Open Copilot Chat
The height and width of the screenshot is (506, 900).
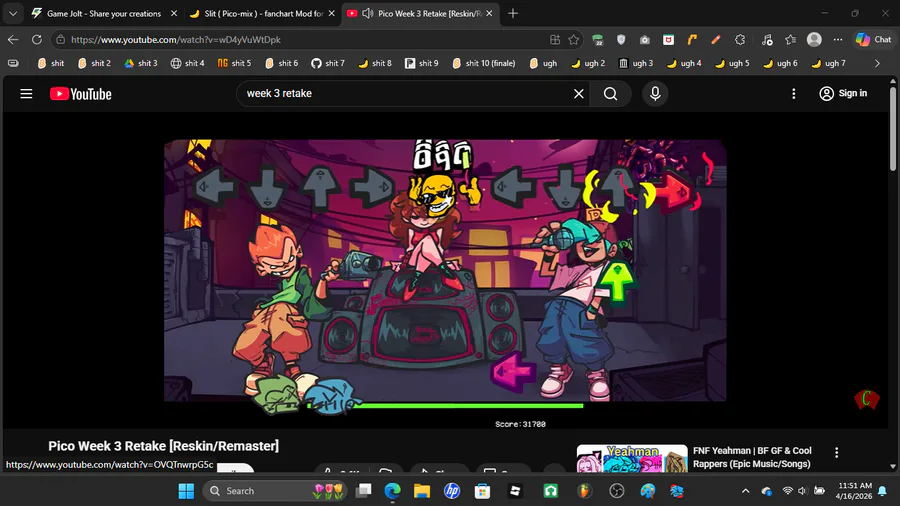pyautogui.click(x=874, y=40)
